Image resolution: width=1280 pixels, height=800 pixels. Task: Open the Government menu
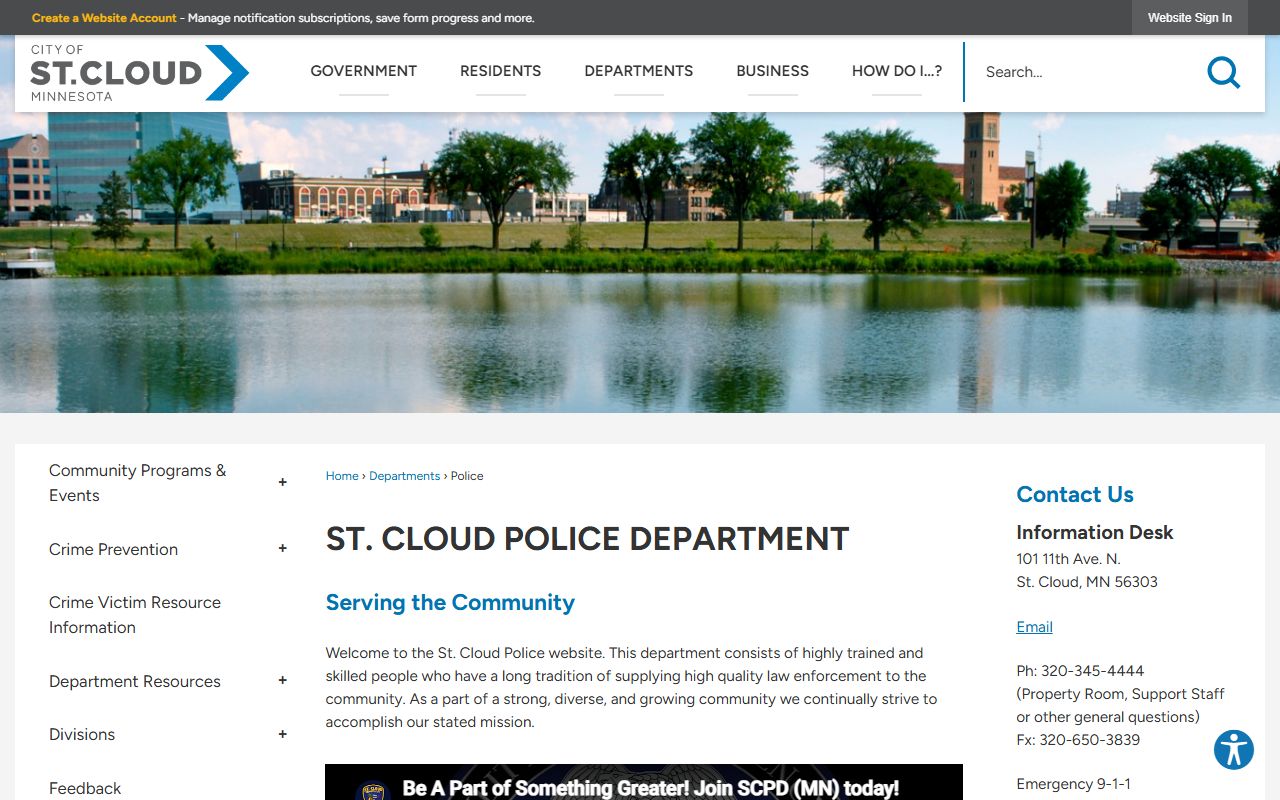point(363,71)
